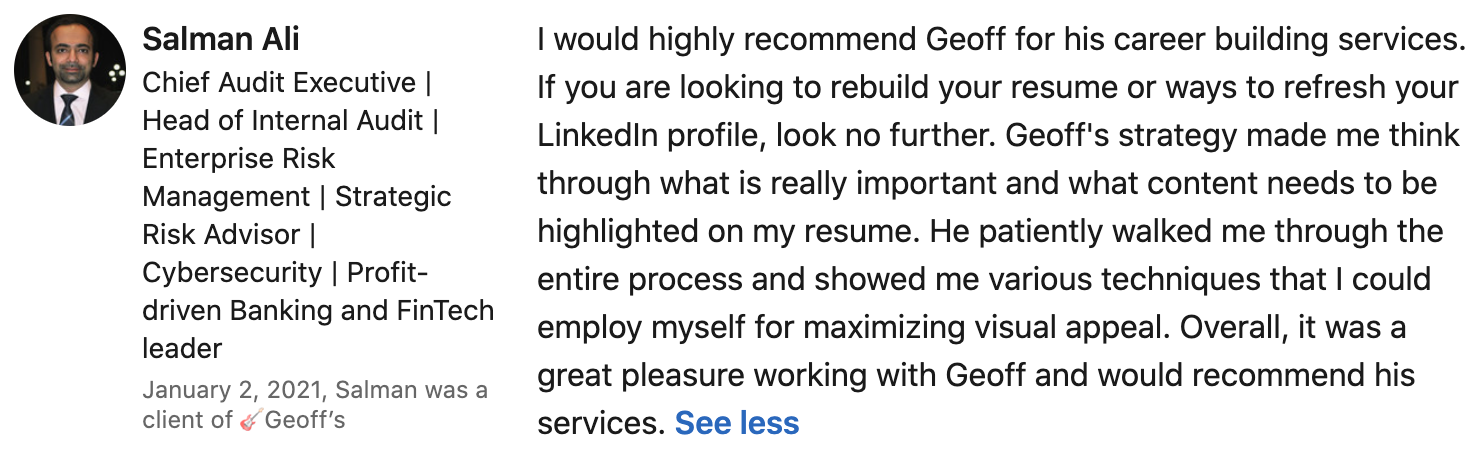1480x458 pixels.
Task: Click the client of Geoff's caption
Action: (x=243, y=420)
